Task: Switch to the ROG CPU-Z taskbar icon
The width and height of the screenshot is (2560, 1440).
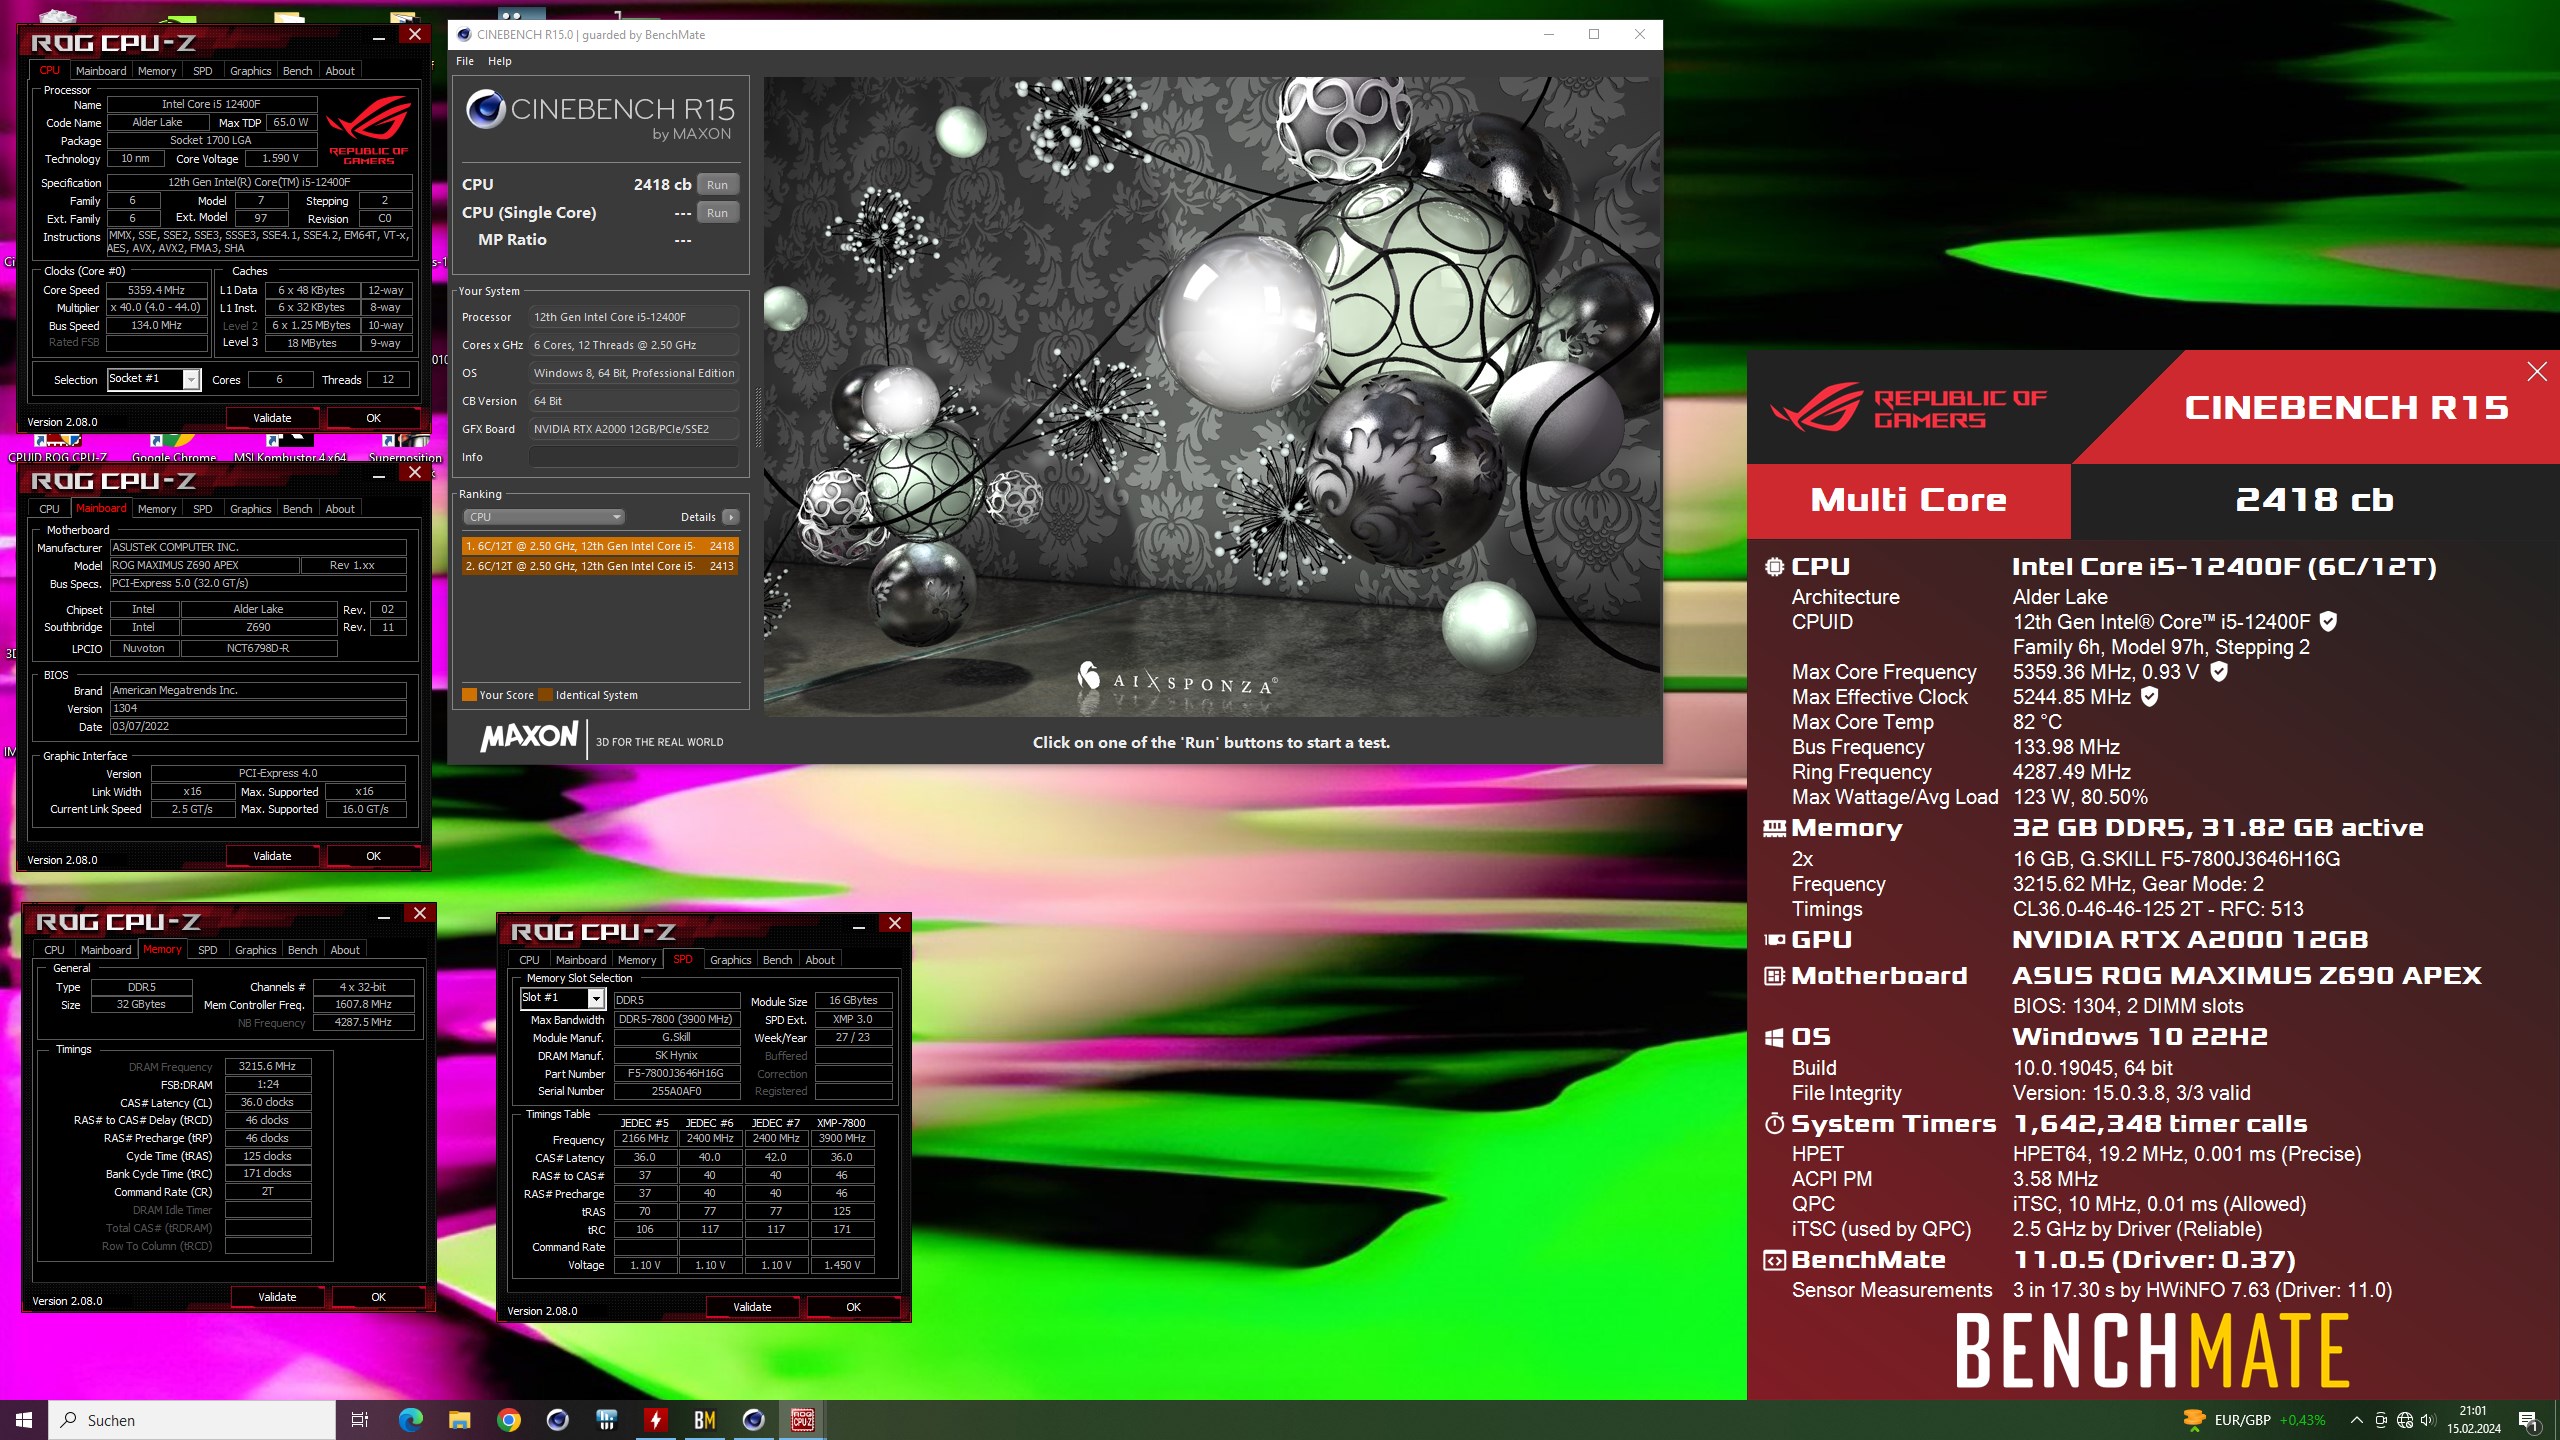Action: 802,1420
